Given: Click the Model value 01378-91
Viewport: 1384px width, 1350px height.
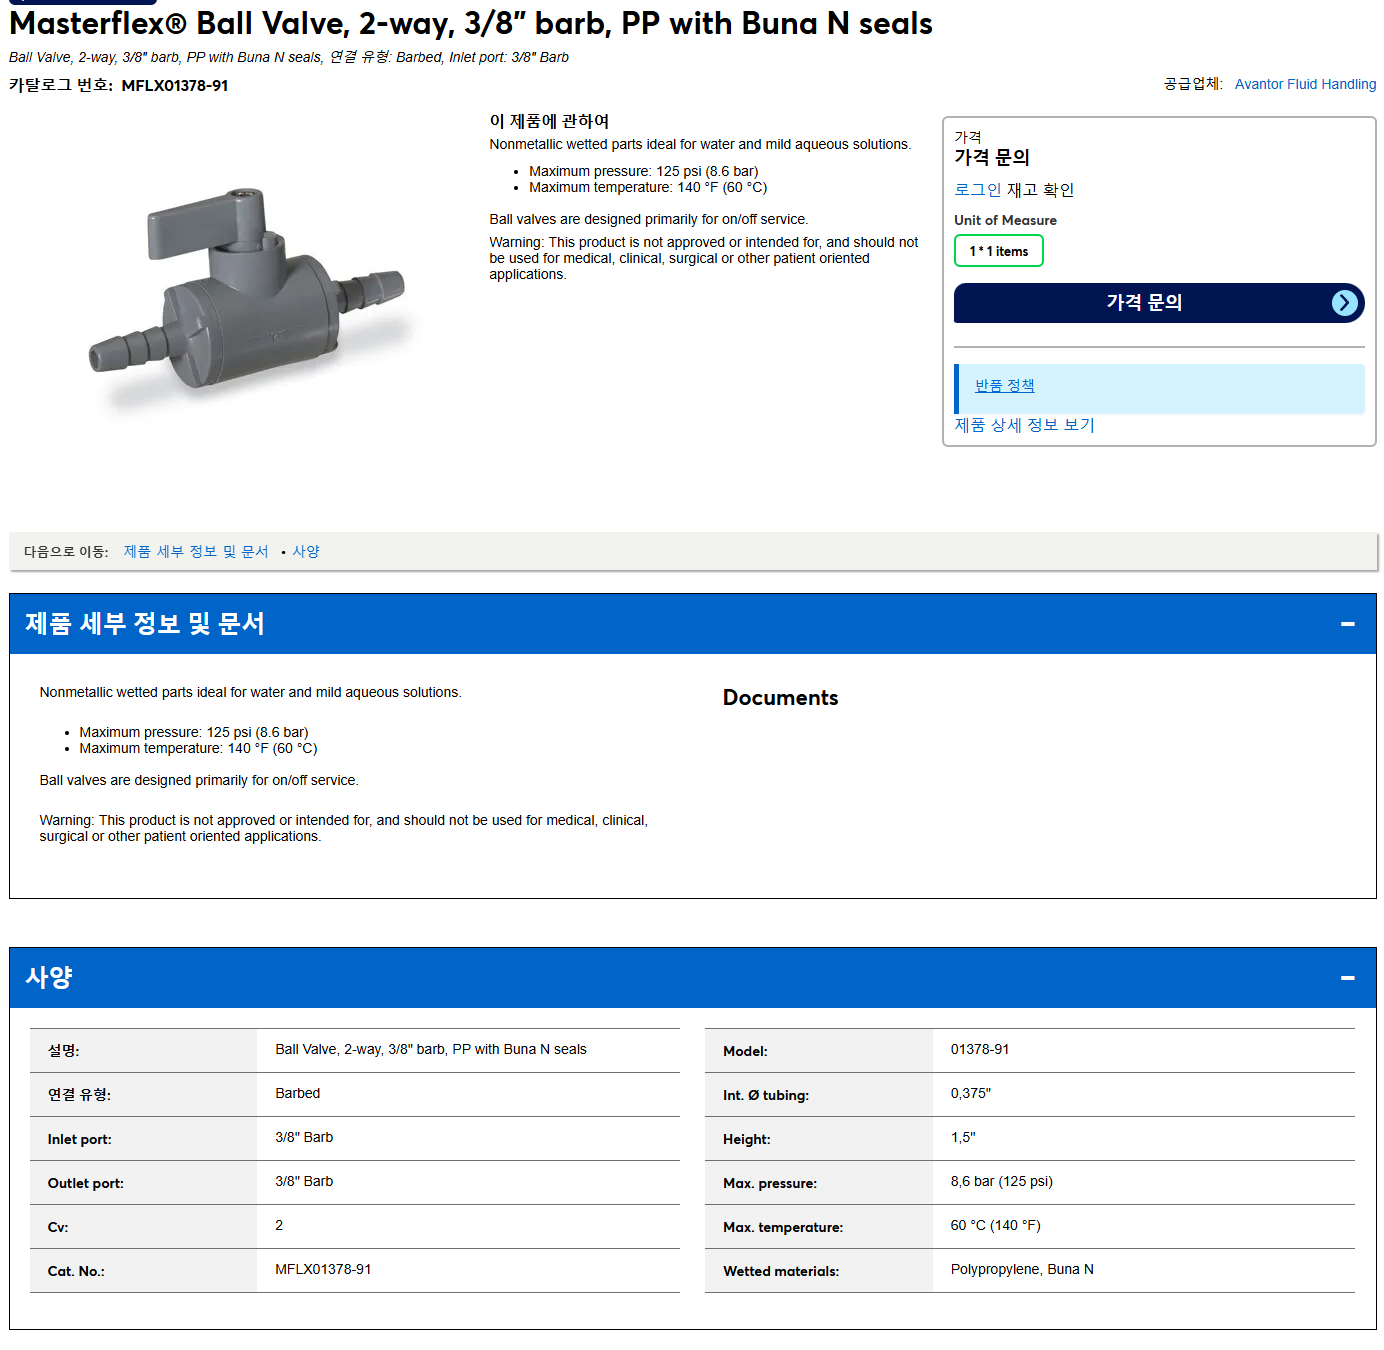Looking at the screenshot, I should [x=979, y=1049].
